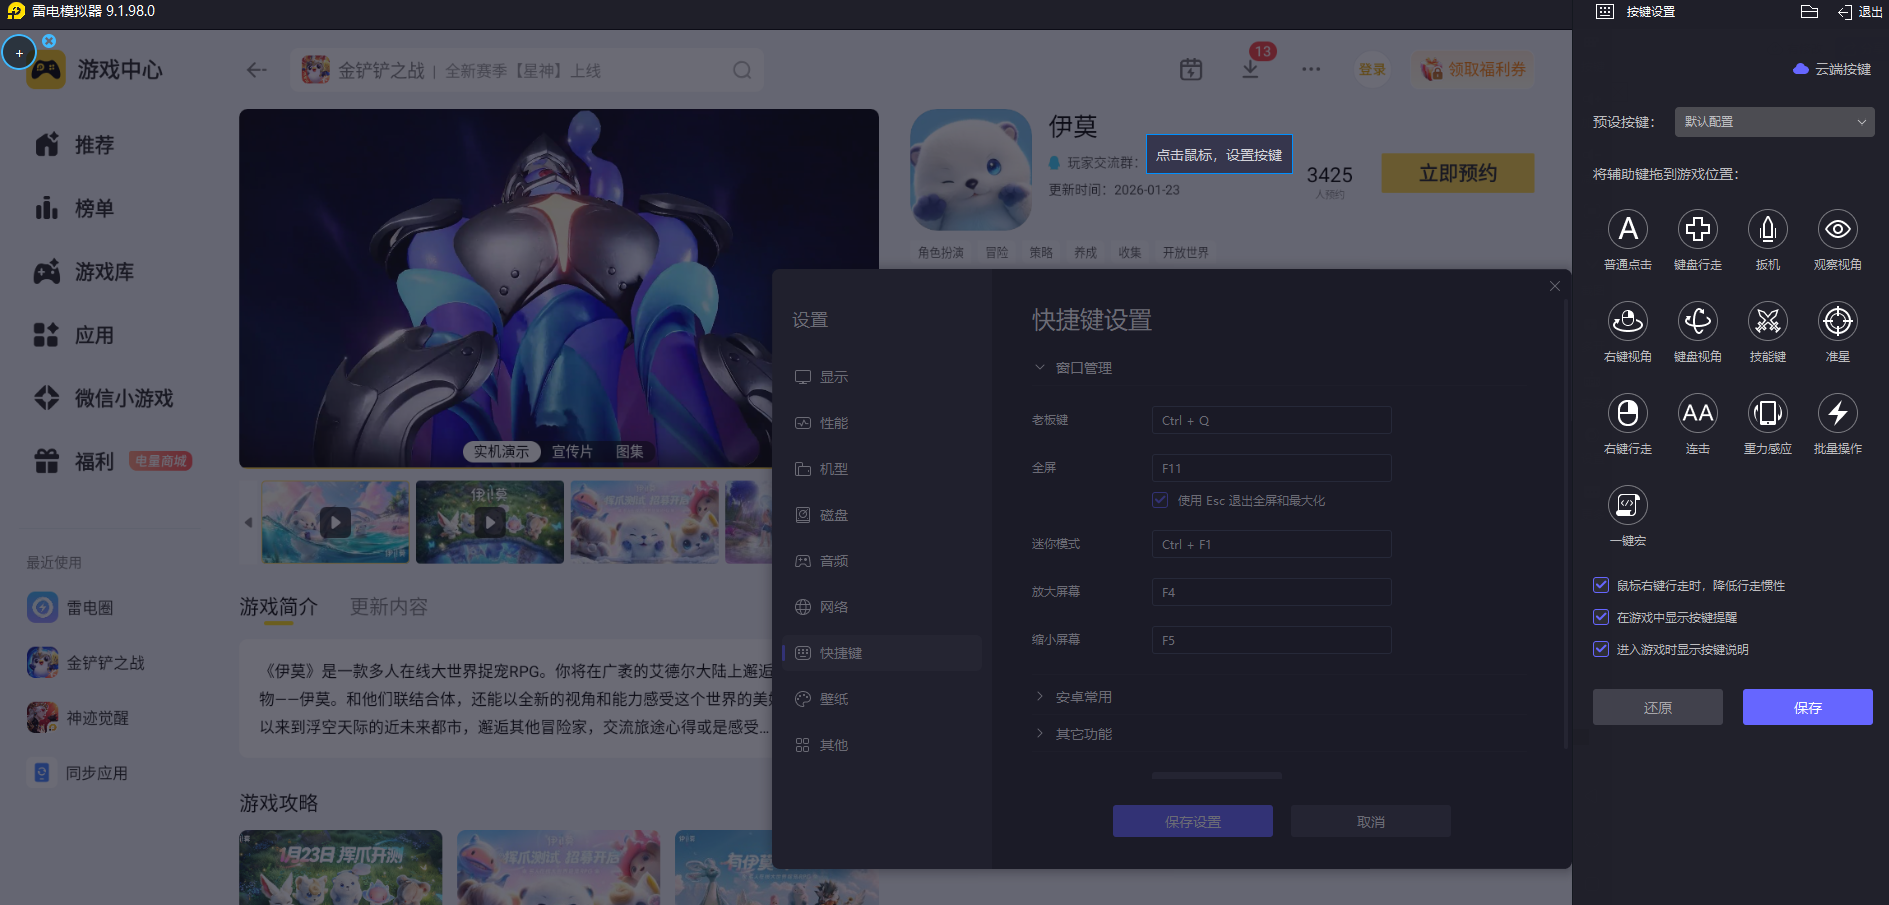This screenshot has width=1889, height=905.
Task: Click the 老板键 Ctrl + Q shortcut field
Action: click(1271, 420)
